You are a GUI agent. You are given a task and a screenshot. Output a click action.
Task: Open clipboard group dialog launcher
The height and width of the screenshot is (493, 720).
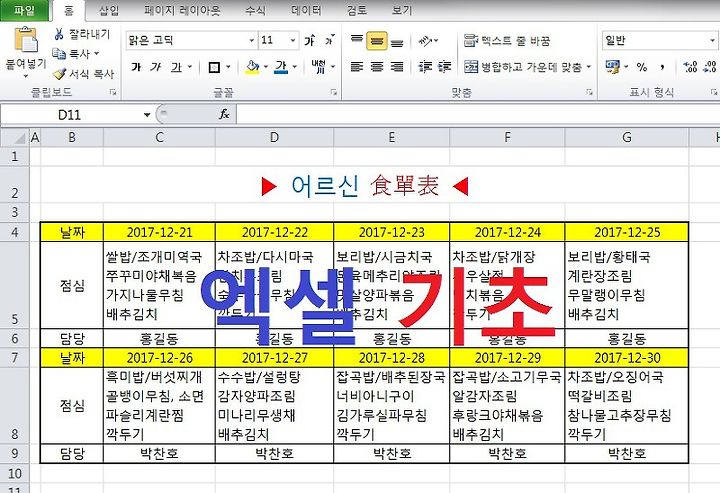(x=112, y=92)
